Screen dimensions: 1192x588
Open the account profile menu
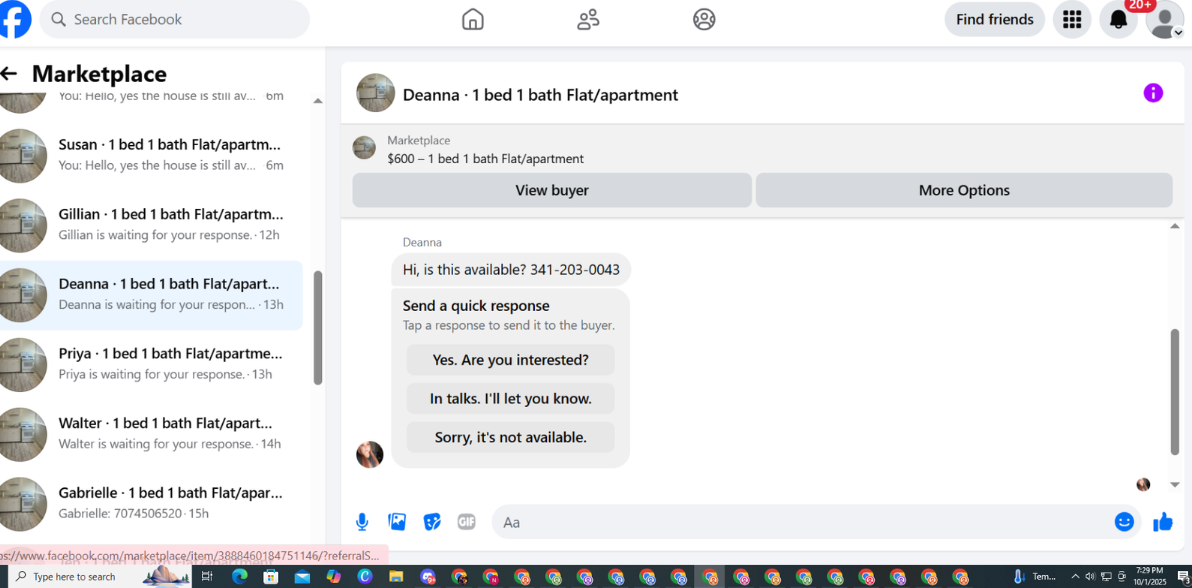1165,19
